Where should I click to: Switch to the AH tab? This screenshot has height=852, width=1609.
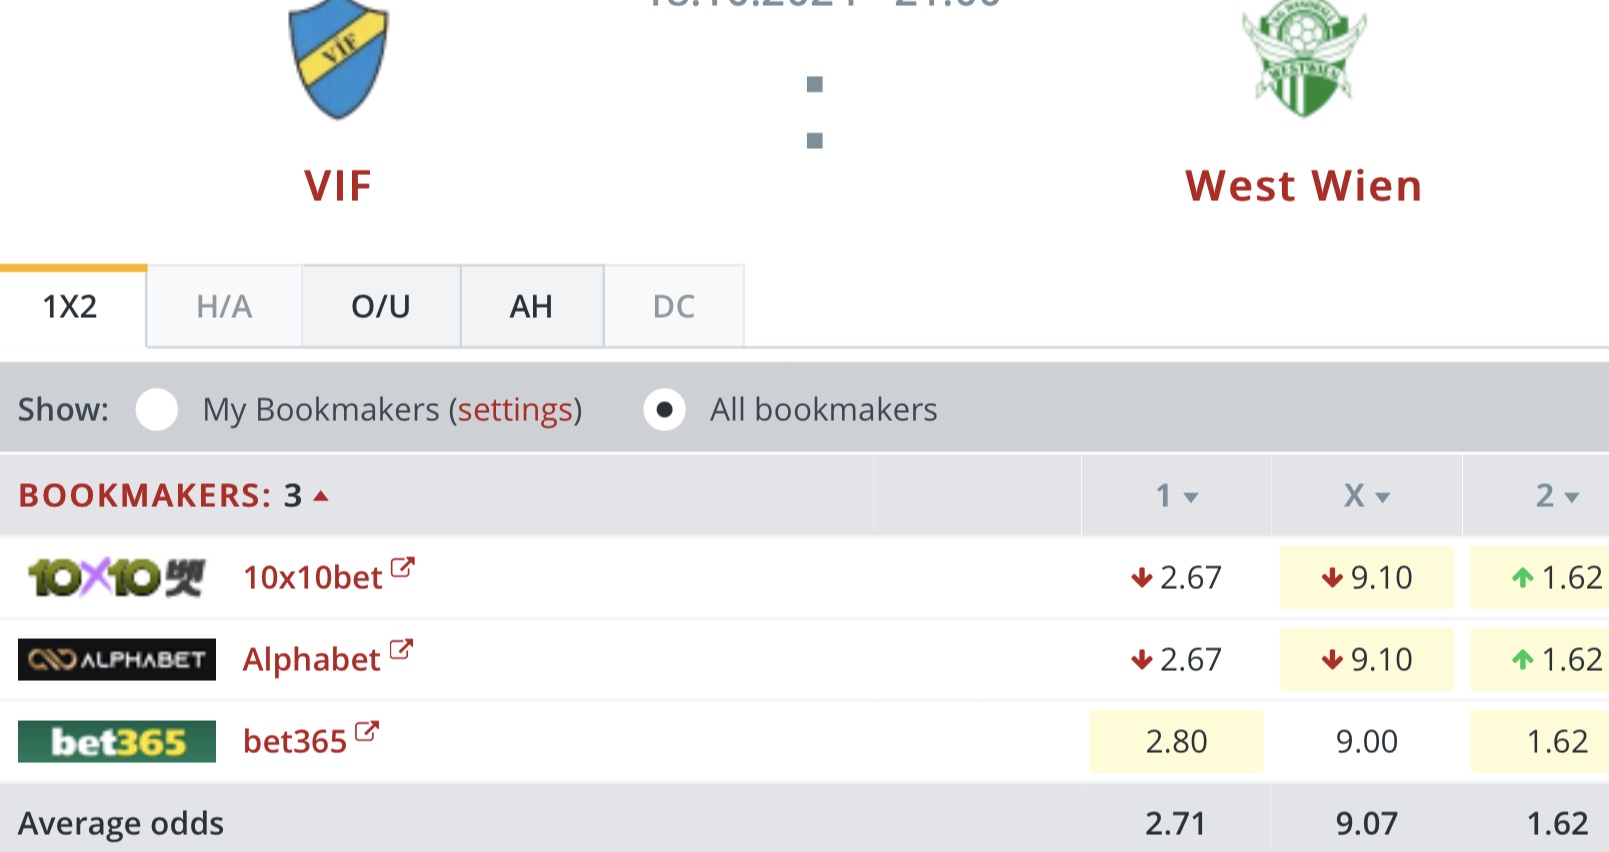click(x=531, y=306)
